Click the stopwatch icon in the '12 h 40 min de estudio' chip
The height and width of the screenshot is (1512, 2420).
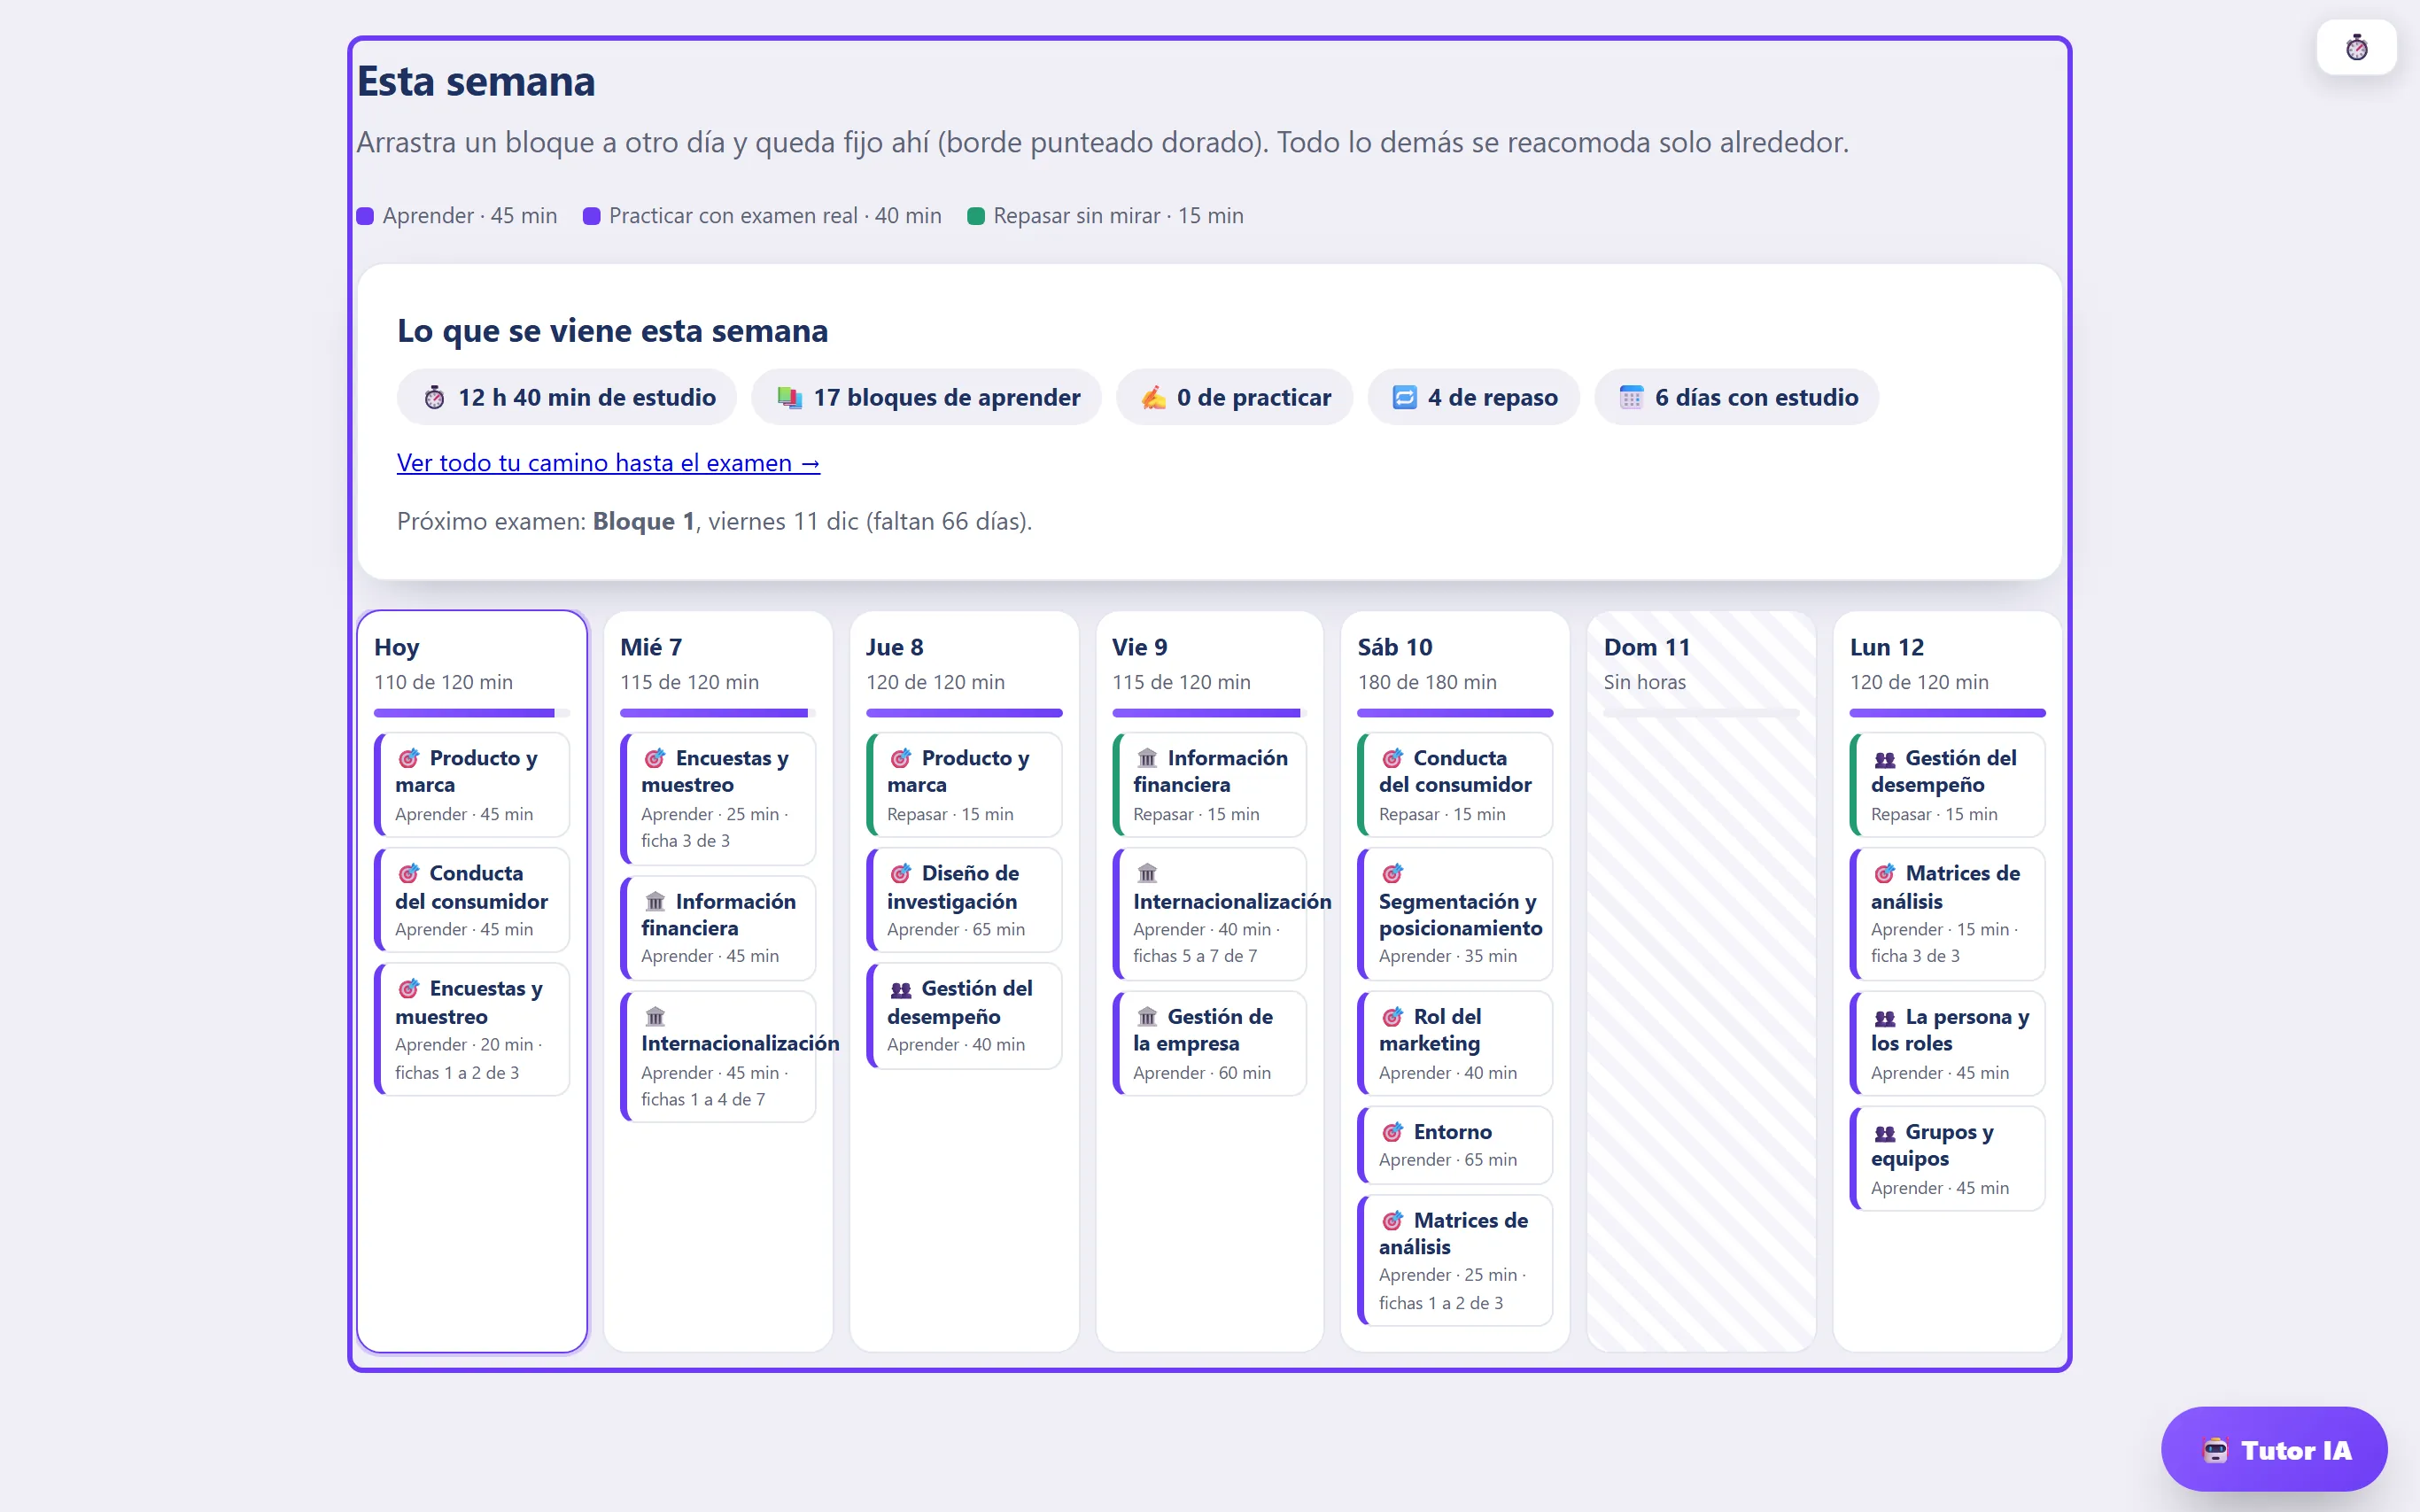click(x=434, y=398)
